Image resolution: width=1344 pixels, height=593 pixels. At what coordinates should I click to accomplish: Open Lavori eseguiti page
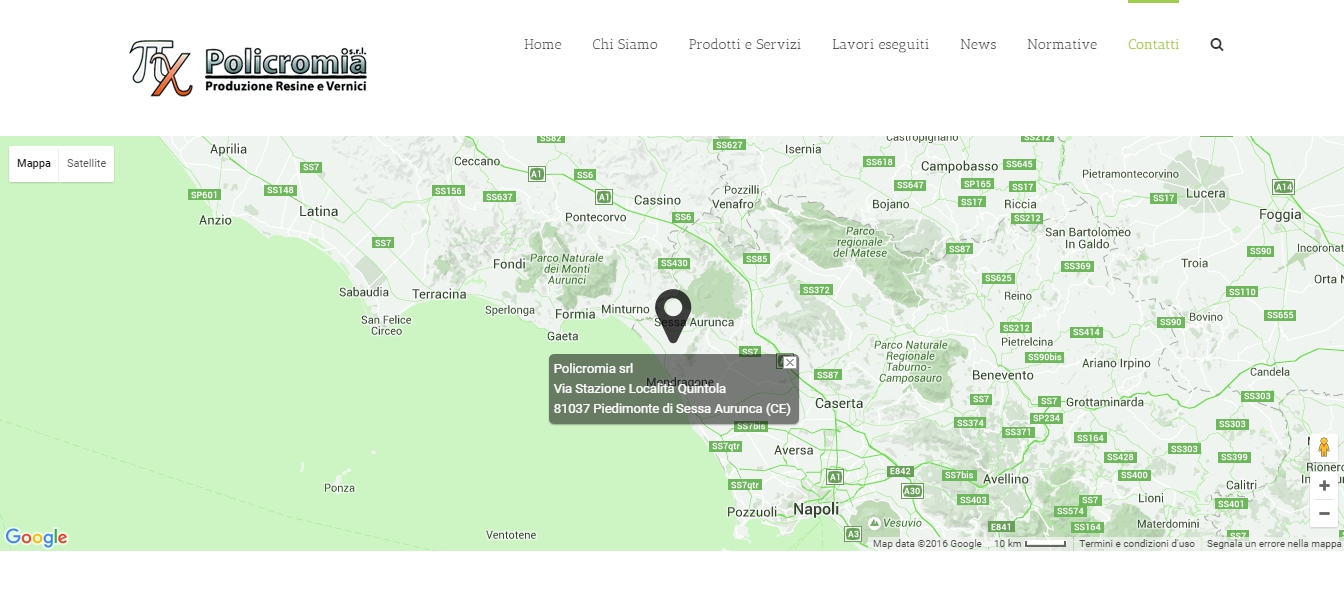tap(880, 44)
